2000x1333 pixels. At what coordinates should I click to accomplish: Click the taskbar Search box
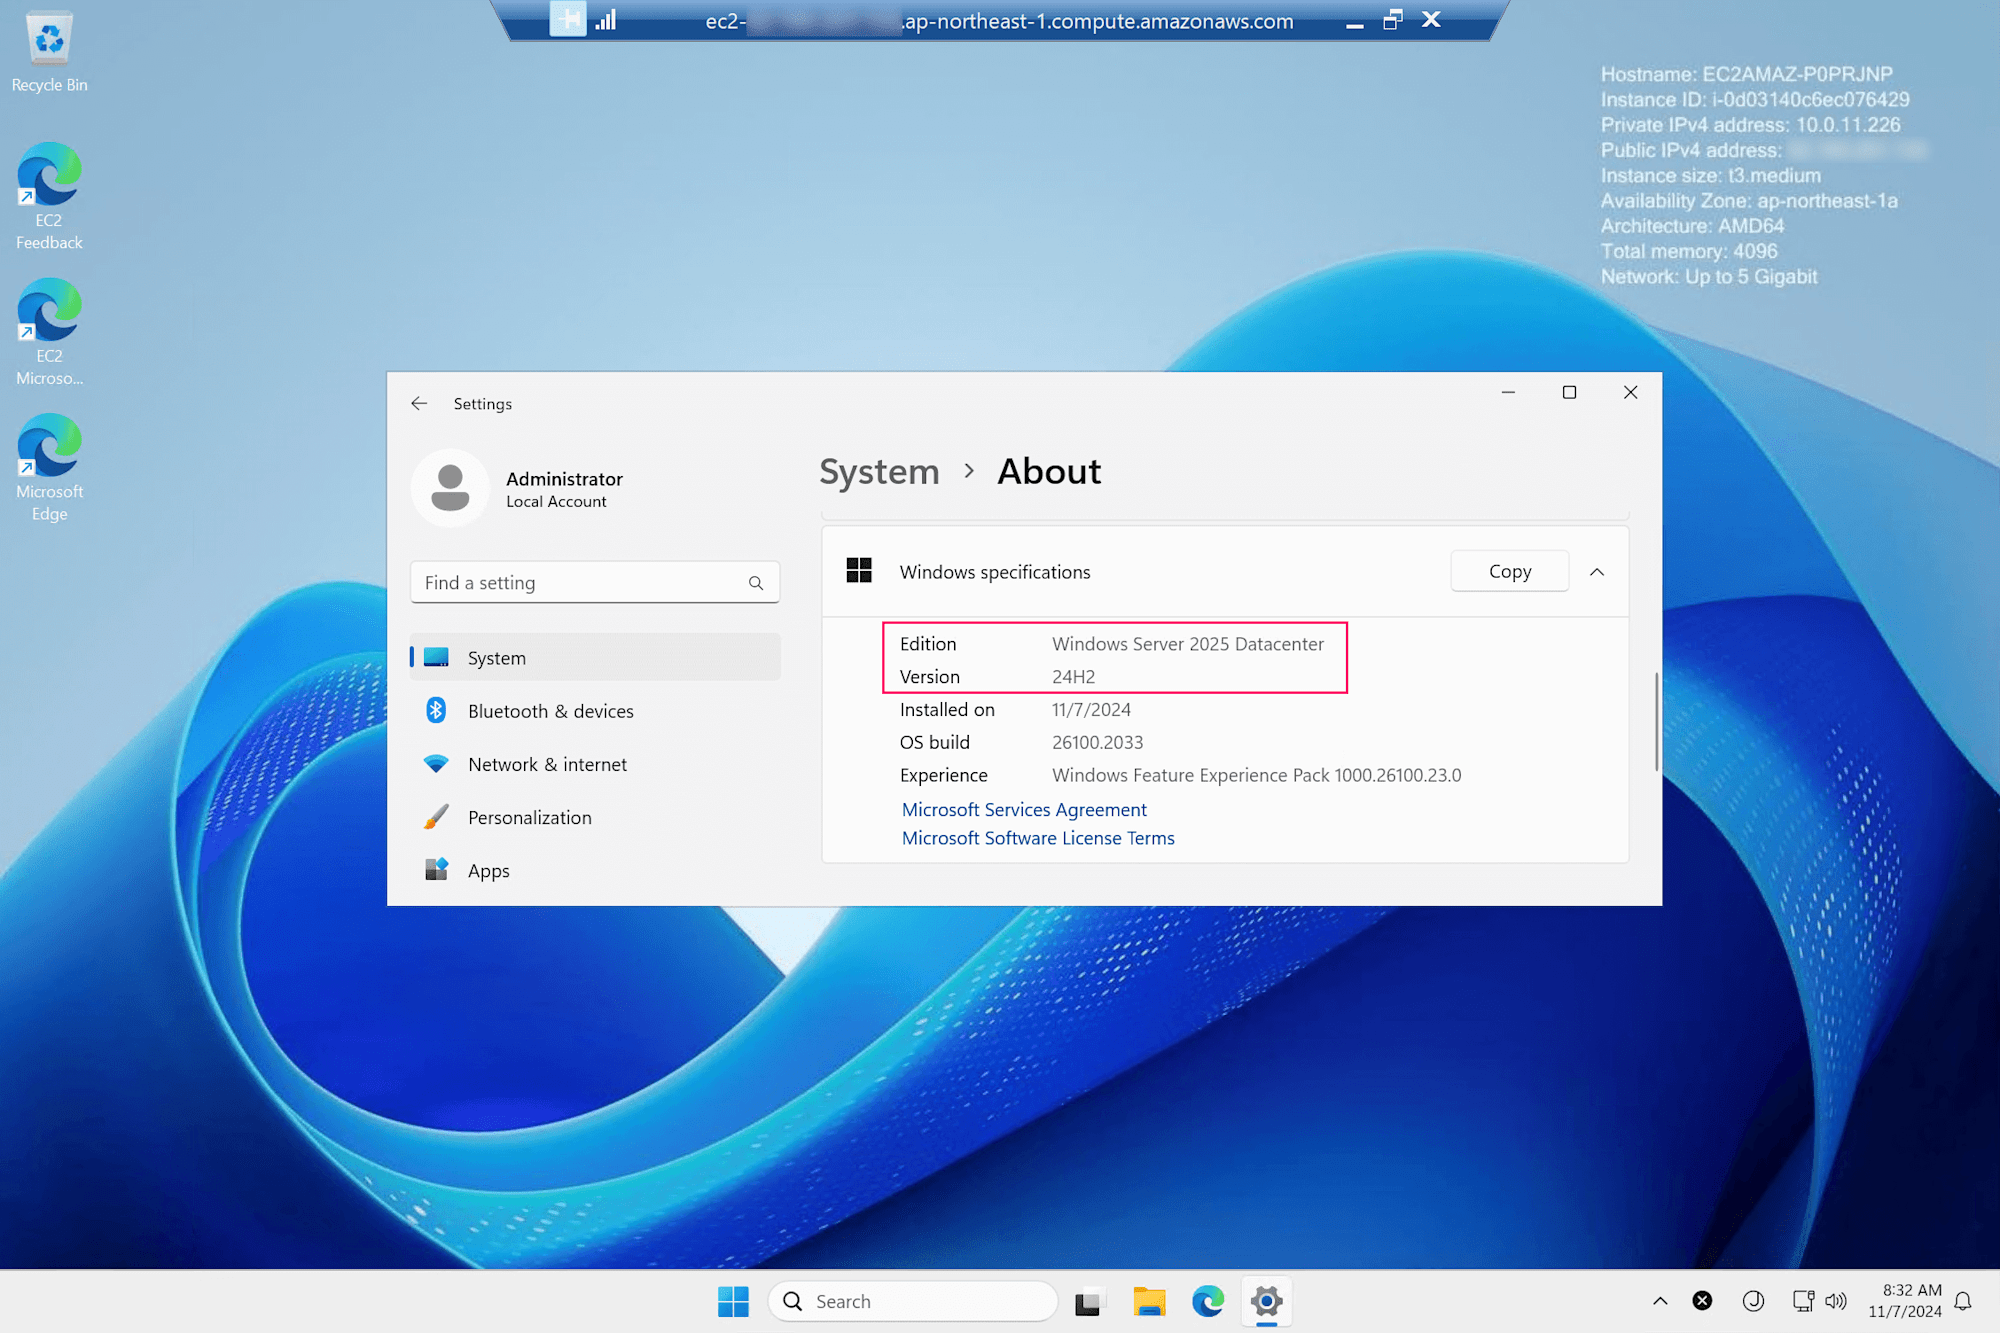pyautogui.click(x=913, y=1301)
